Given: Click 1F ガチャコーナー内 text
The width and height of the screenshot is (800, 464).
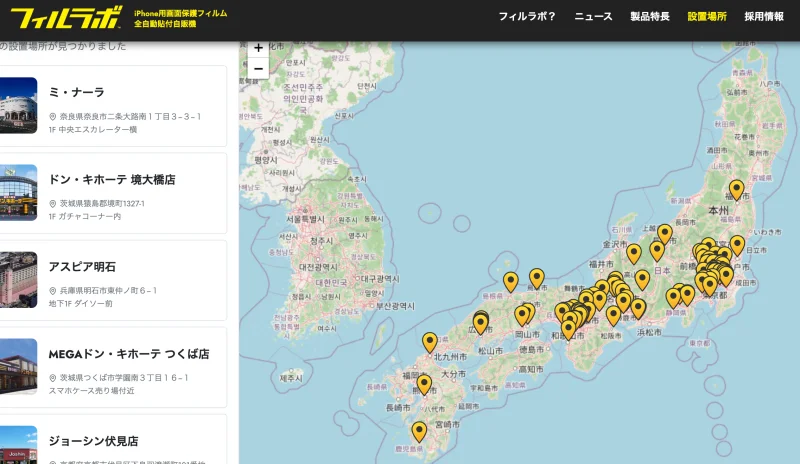Looking at the screenshot, I should pos(85,216).
